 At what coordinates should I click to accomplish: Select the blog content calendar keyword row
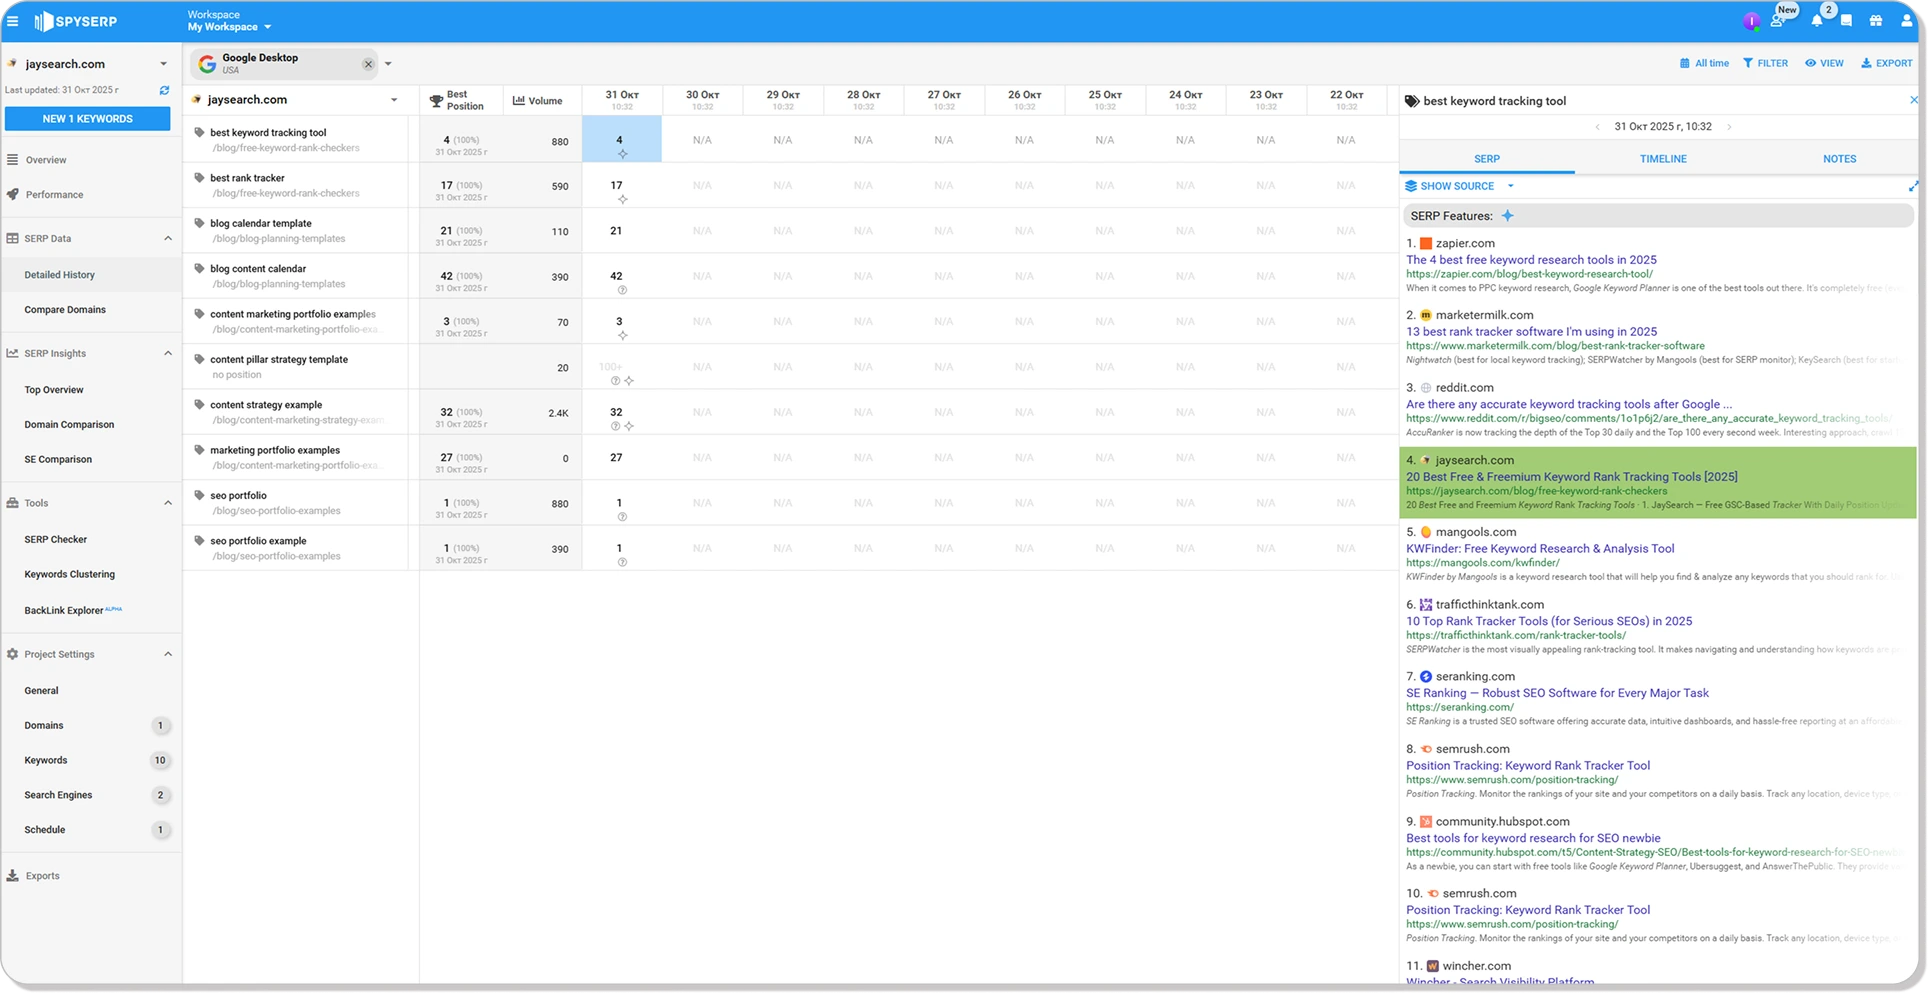[x=258, y=269]
